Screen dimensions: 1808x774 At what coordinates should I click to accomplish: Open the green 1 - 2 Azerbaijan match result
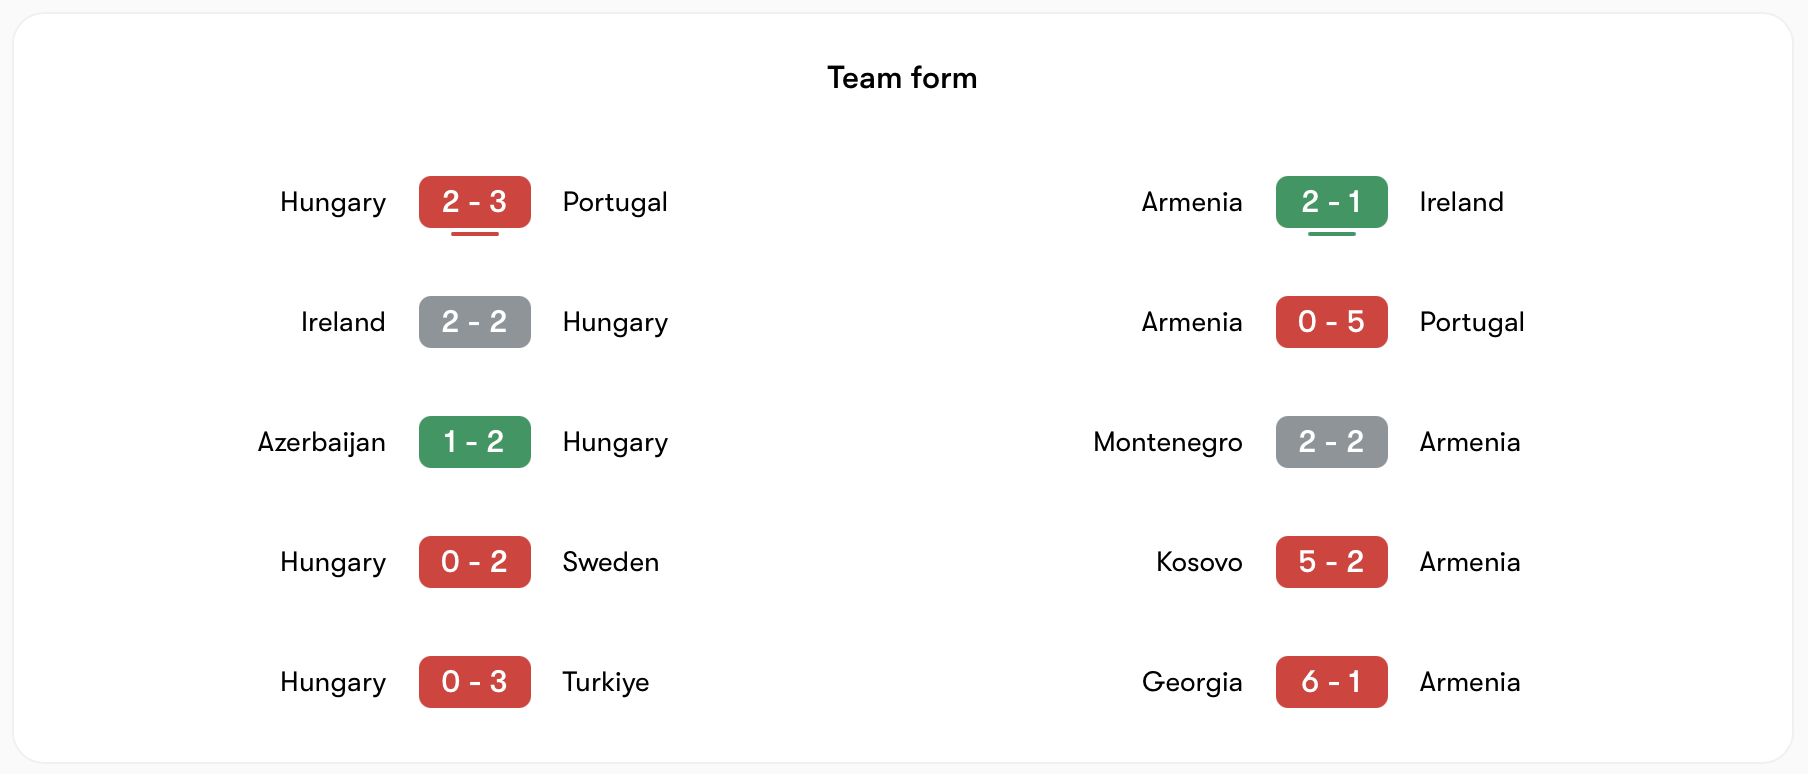point(474,442)
